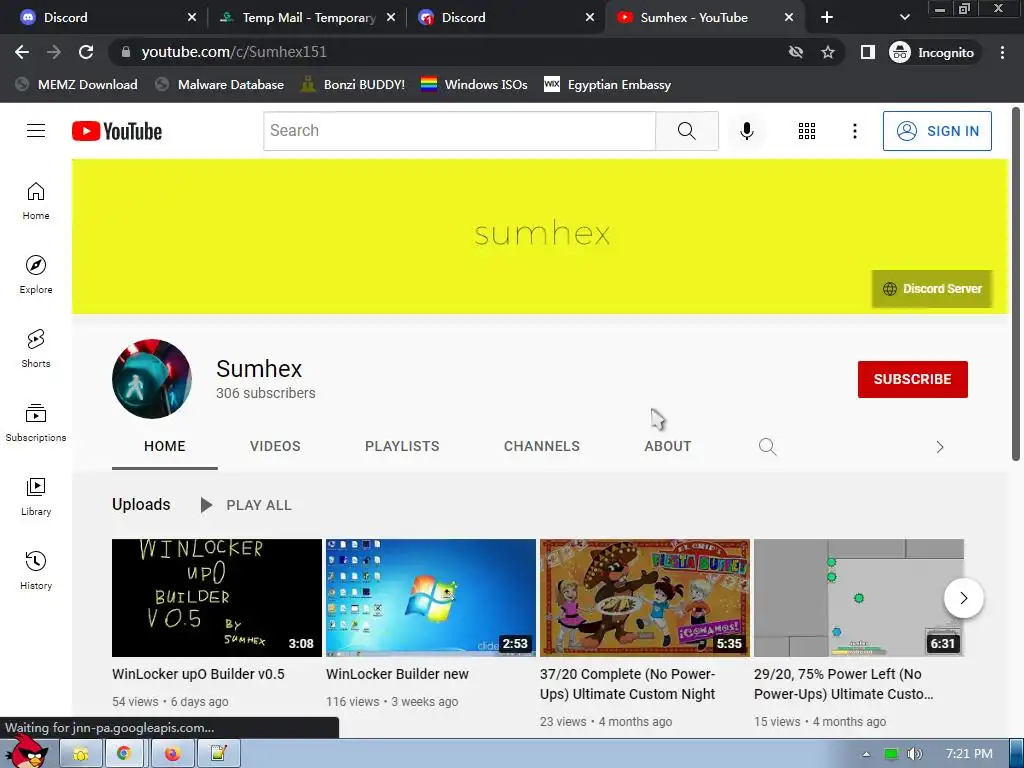Go to Home in sidebar
This screenshot has width=1024, height=768.
(36, 200)
